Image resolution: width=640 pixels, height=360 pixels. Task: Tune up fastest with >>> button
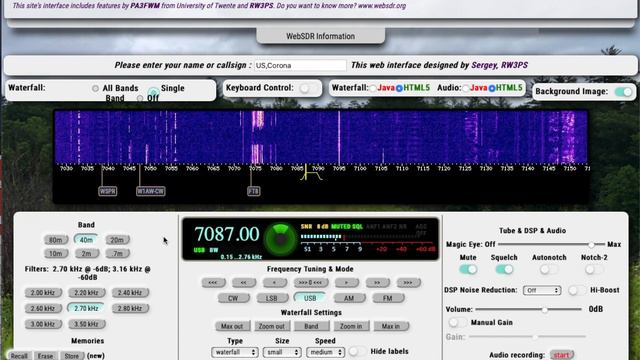(x=408, y=282)
